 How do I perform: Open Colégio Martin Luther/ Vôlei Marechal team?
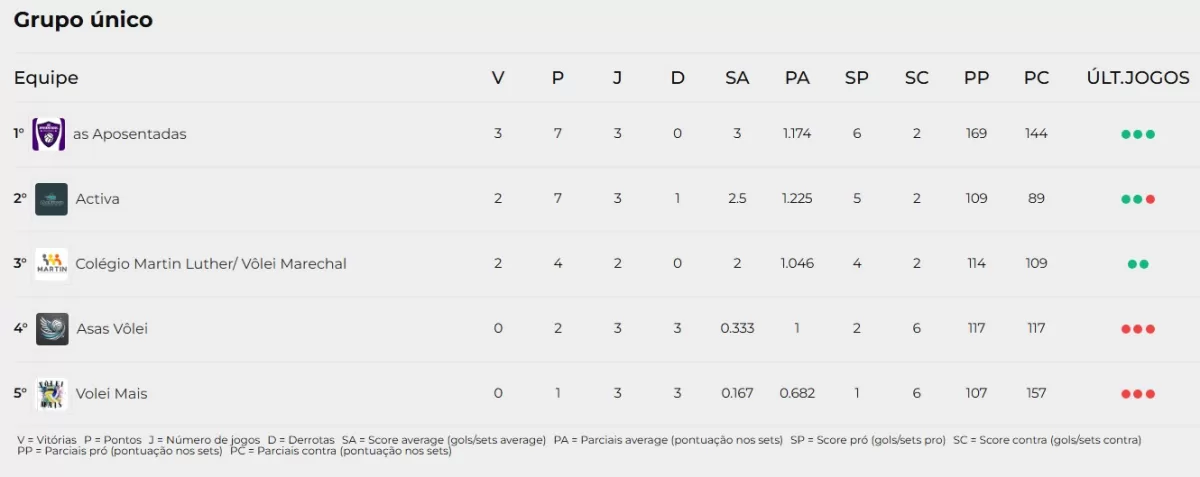click(211, 264)
